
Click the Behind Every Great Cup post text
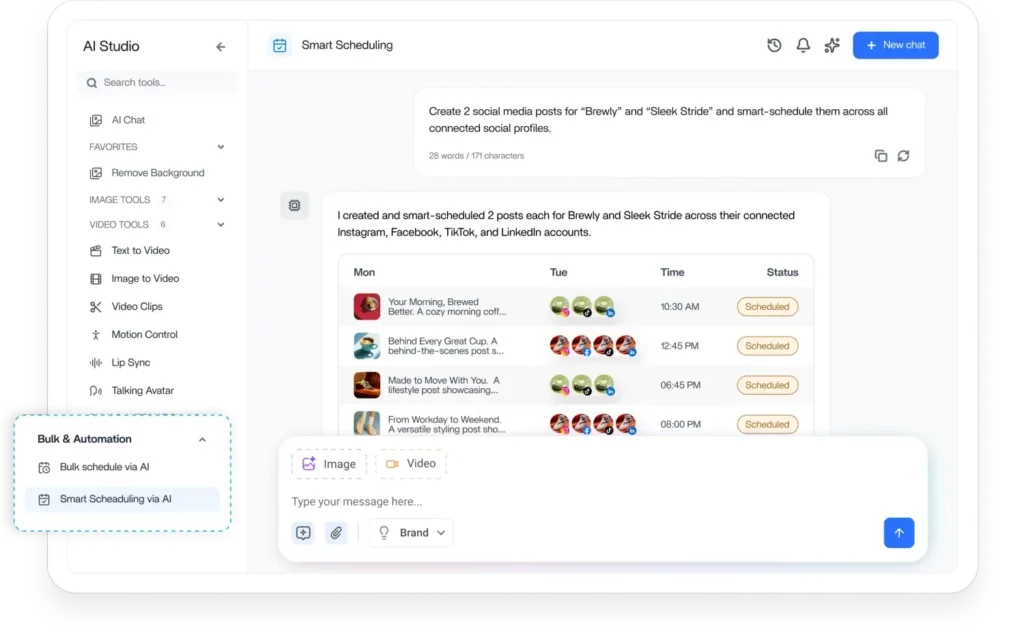(x=445, y=346)
